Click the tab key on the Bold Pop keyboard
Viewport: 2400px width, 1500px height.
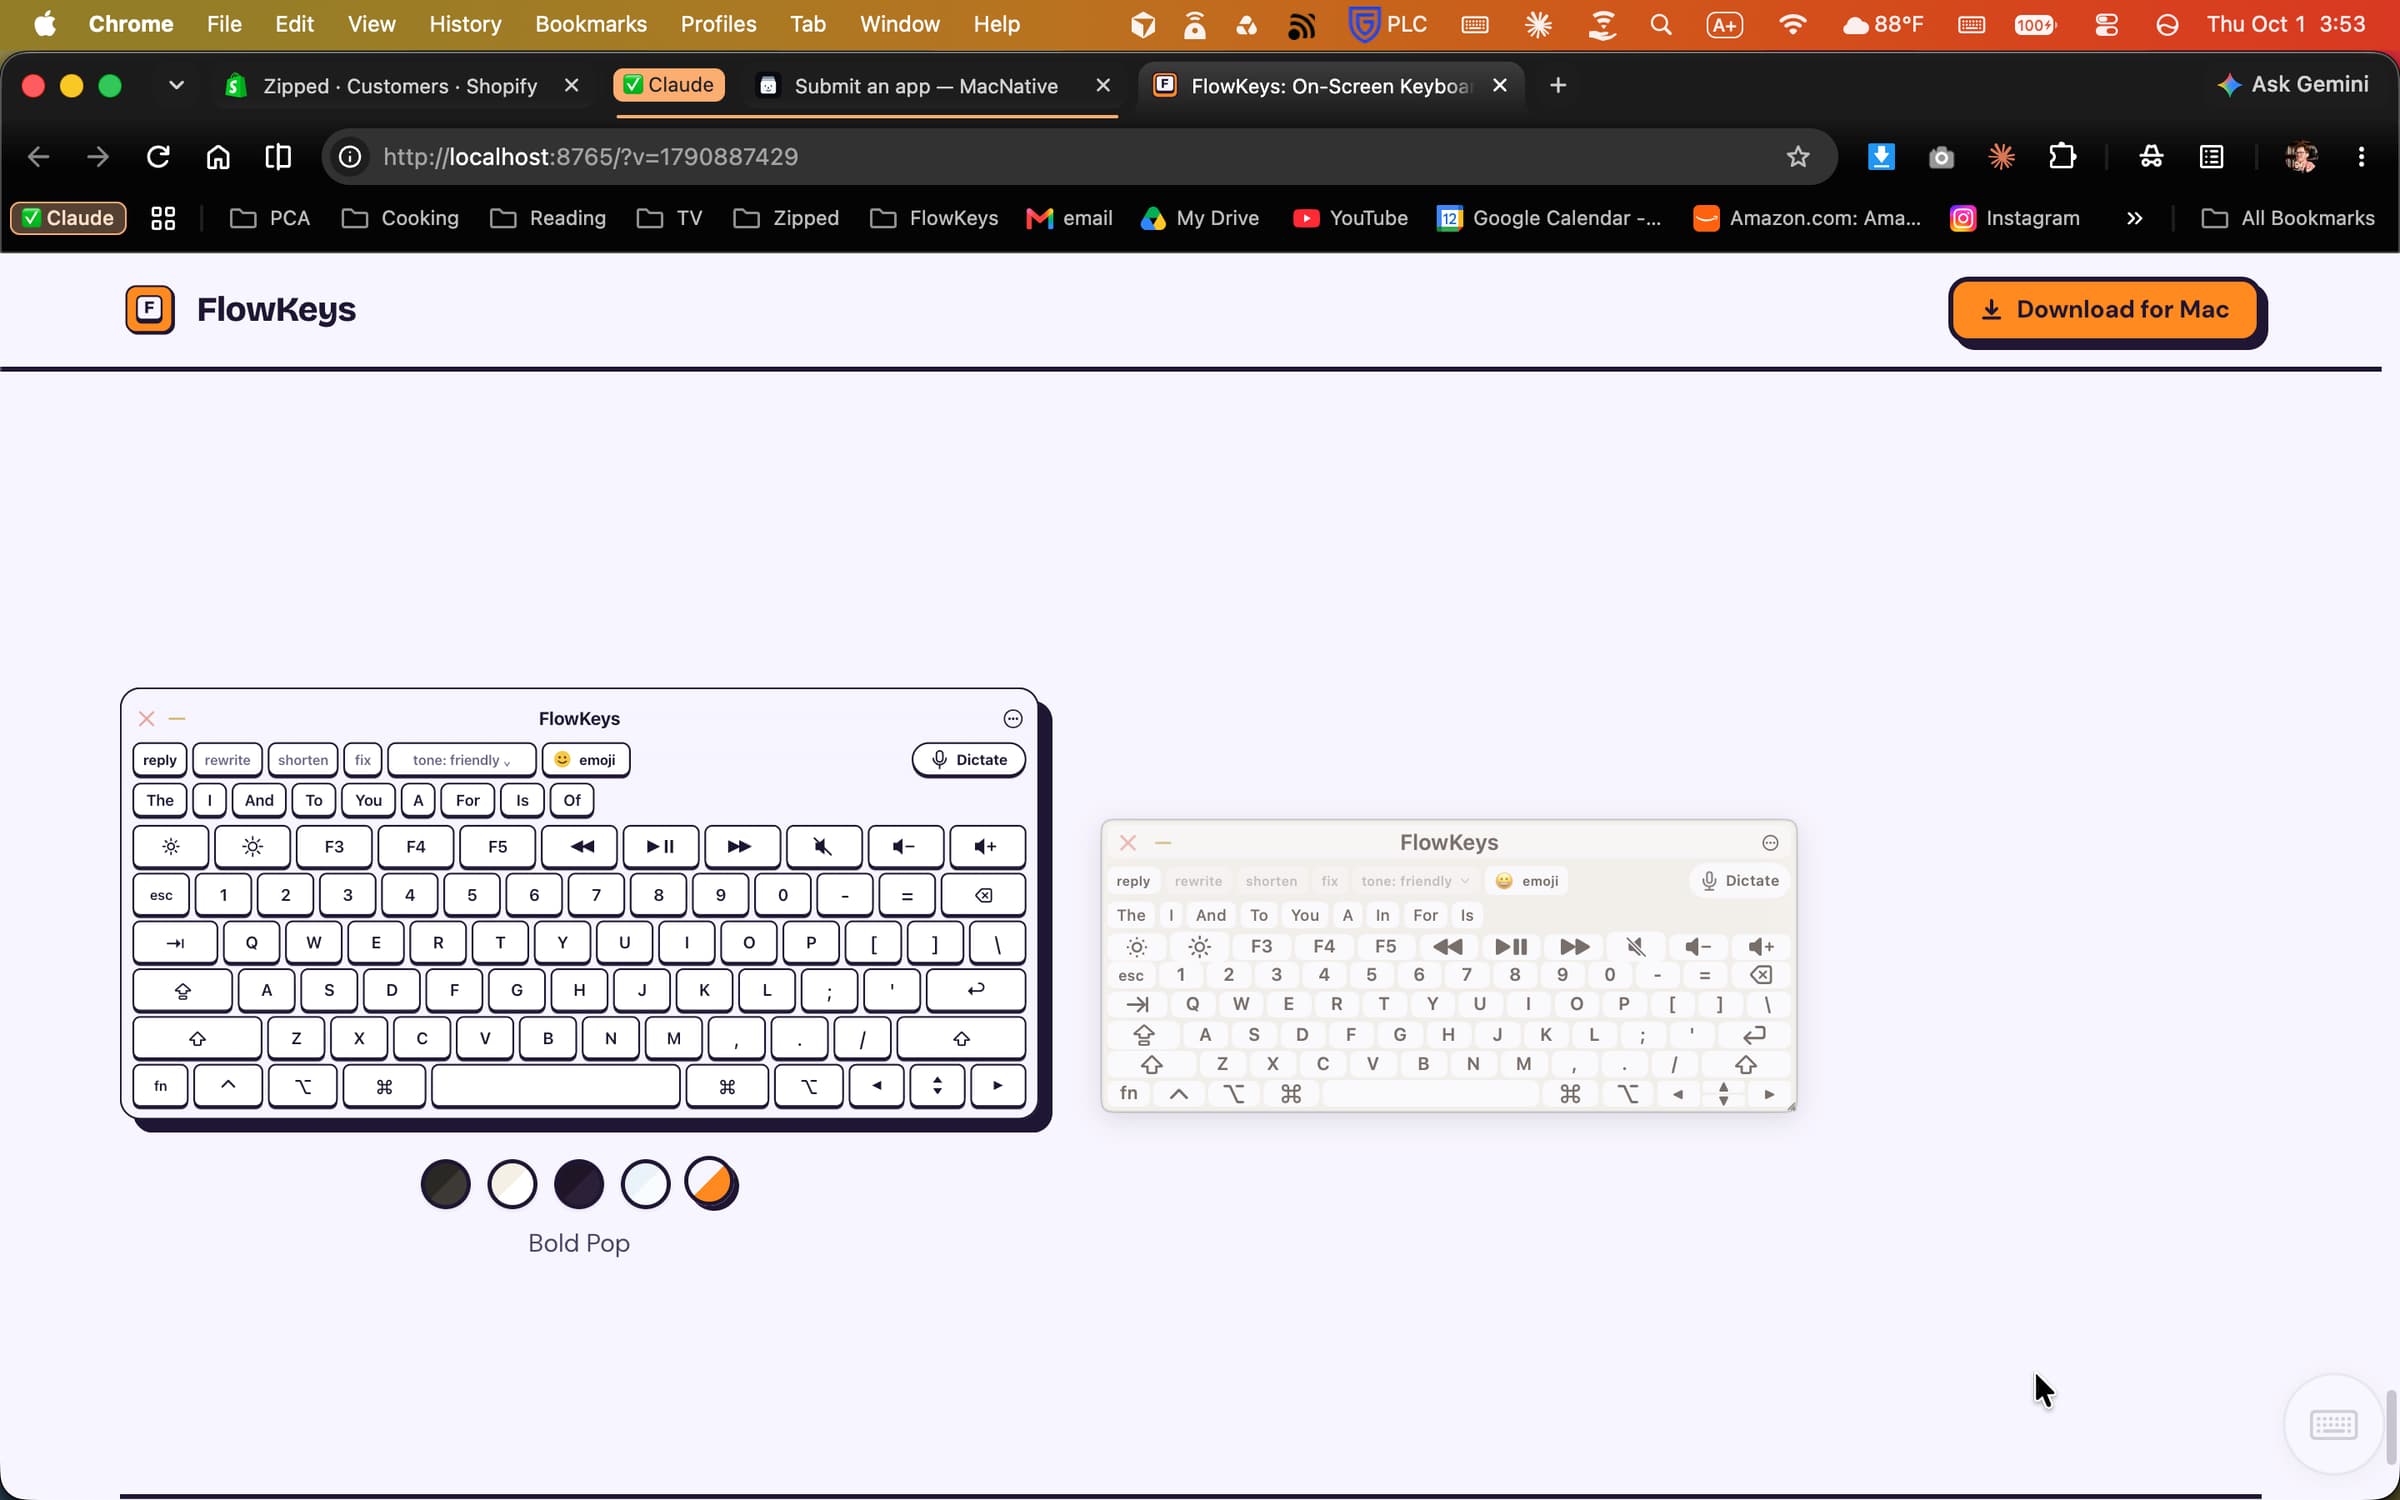(x=175, y=942)
